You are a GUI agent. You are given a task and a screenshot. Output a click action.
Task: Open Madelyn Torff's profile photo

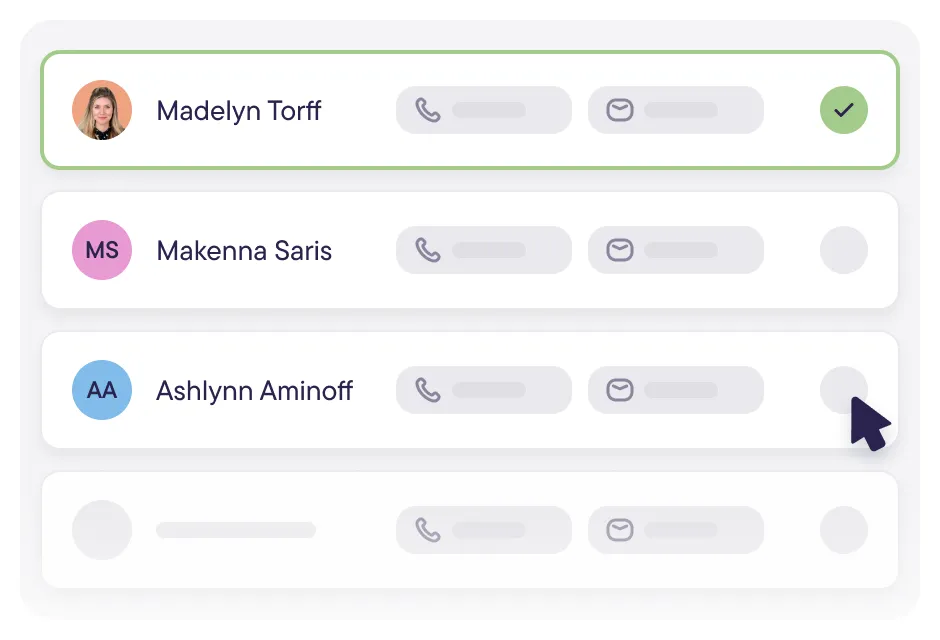102,110
